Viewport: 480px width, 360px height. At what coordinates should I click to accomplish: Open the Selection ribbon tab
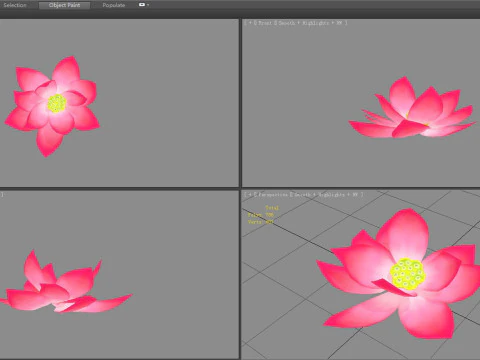tap(15, 5)
